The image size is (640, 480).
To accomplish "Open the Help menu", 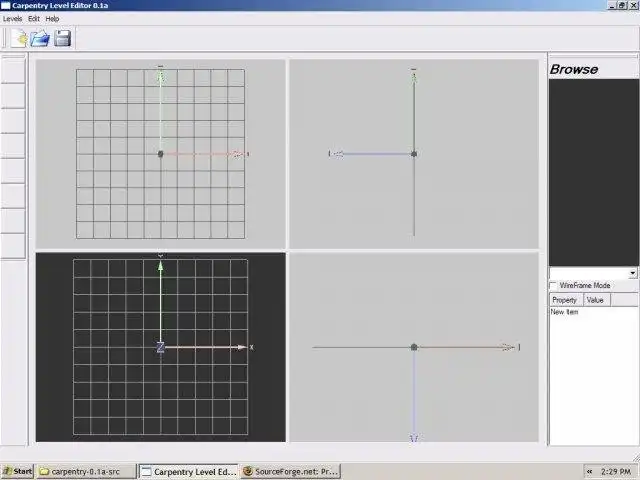I will 52,19.
